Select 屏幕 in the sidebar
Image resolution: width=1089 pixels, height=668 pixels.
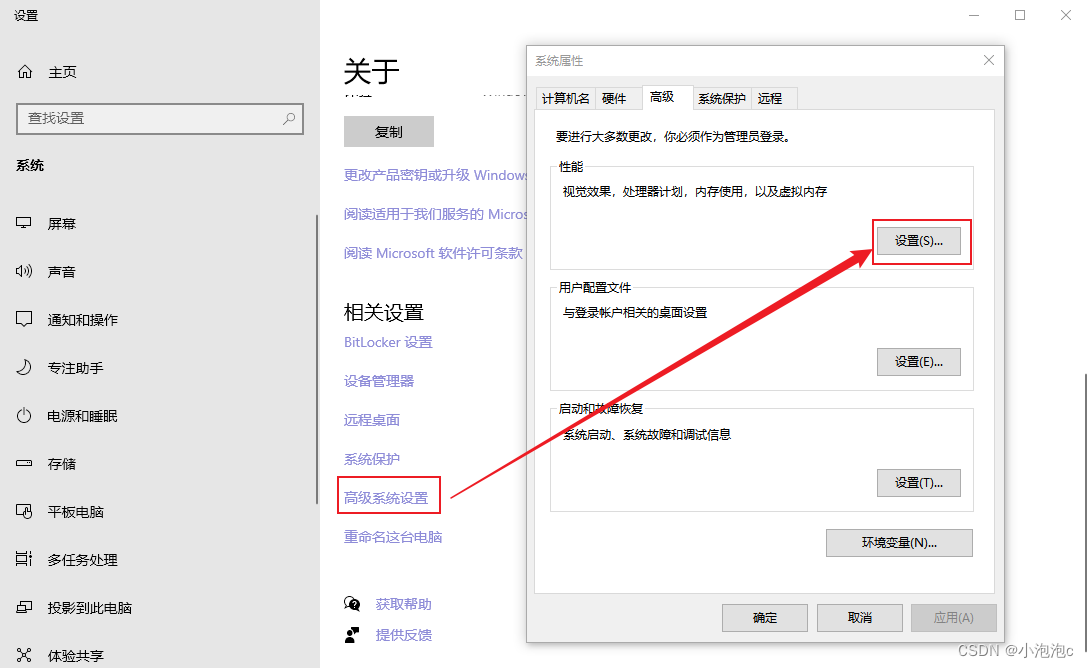[62, 224]
